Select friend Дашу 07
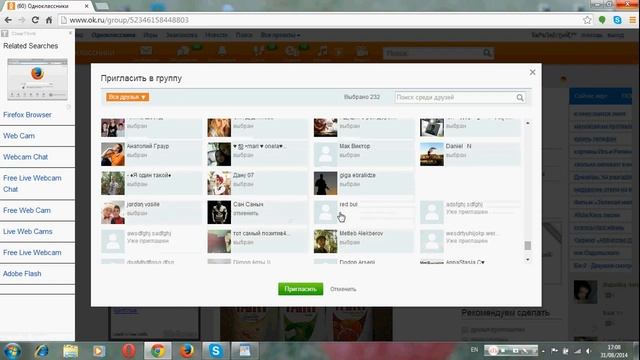The height and width of the screenshot is (360, 640). [x=258, y=183]
